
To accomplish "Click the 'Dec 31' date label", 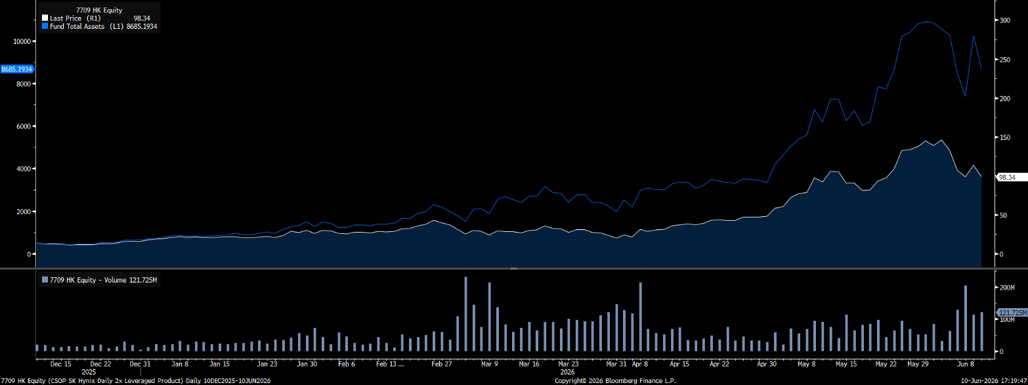I will [x=140, y=362].
